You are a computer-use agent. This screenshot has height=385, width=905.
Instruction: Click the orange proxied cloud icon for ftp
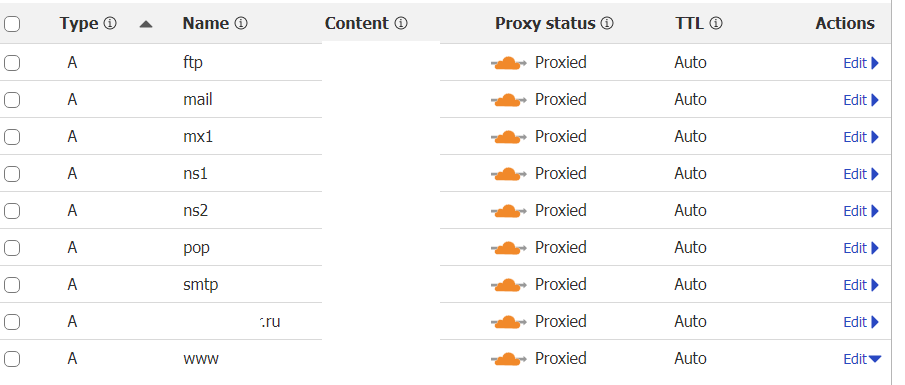point(508,62)
